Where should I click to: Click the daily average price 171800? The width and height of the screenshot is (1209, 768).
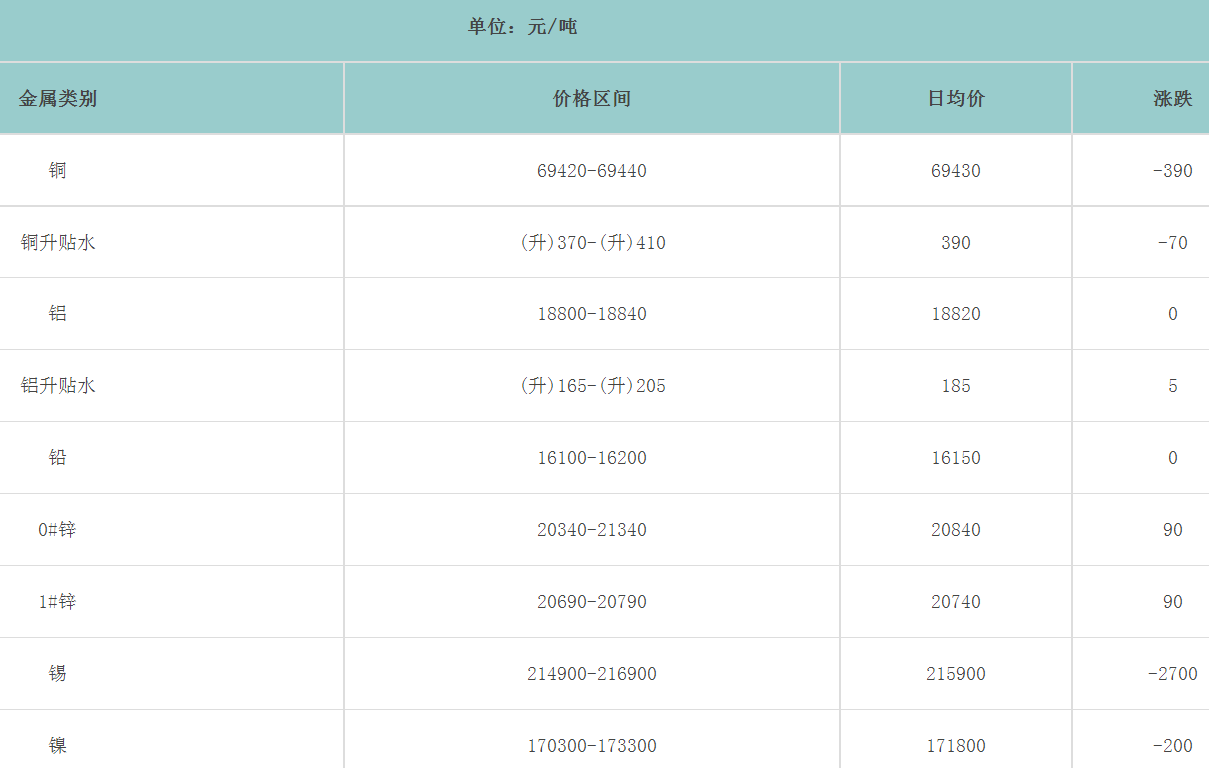tap(956, 746)
